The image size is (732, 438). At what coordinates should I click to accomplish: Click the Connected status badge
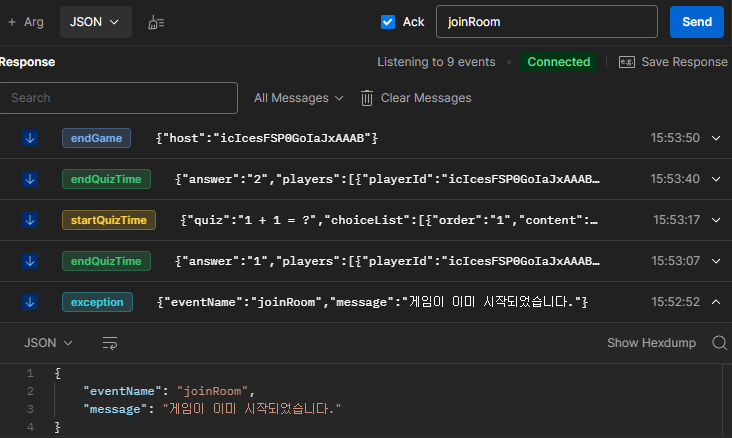click(x=558, y=62)
